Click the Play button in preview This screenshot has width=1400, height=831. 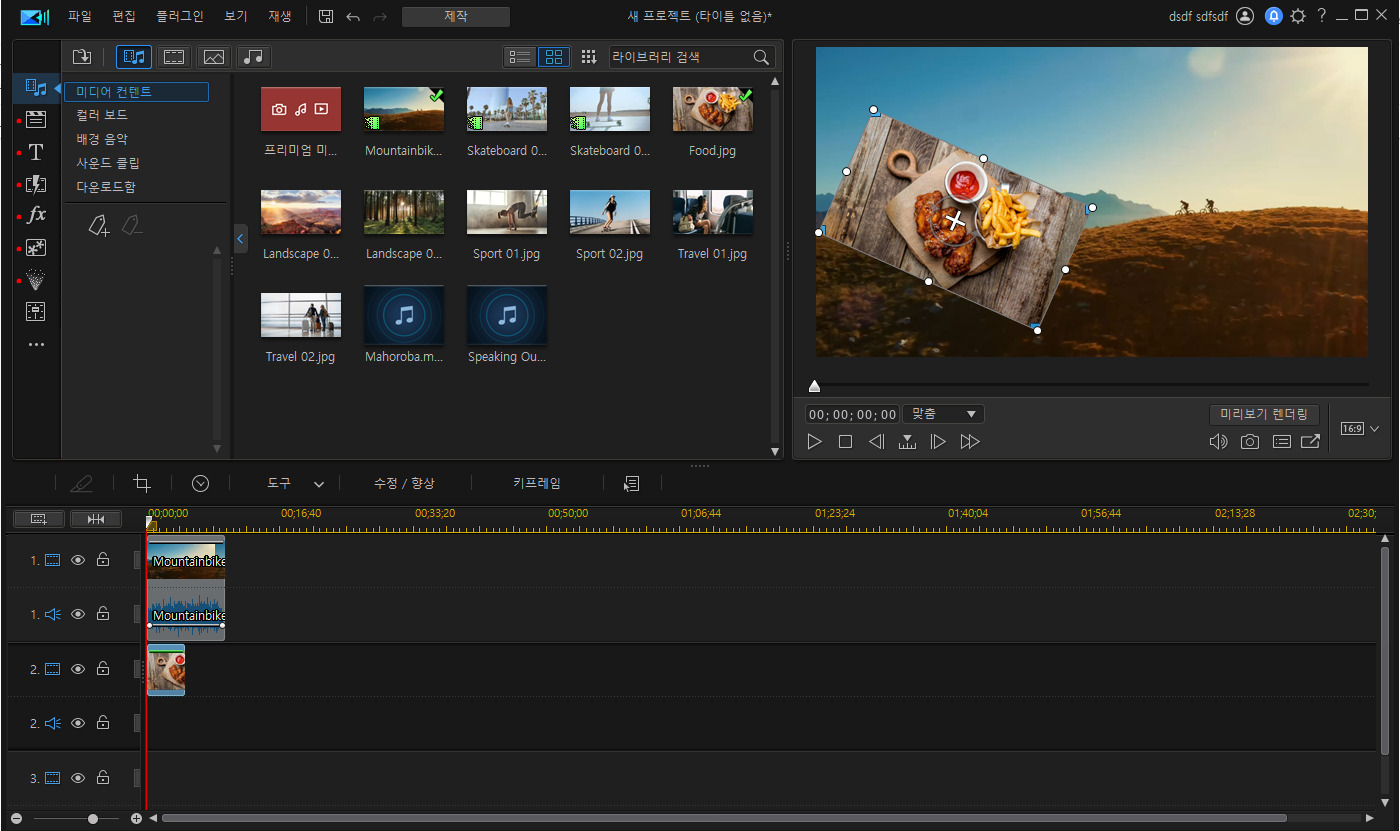point(815,442)
